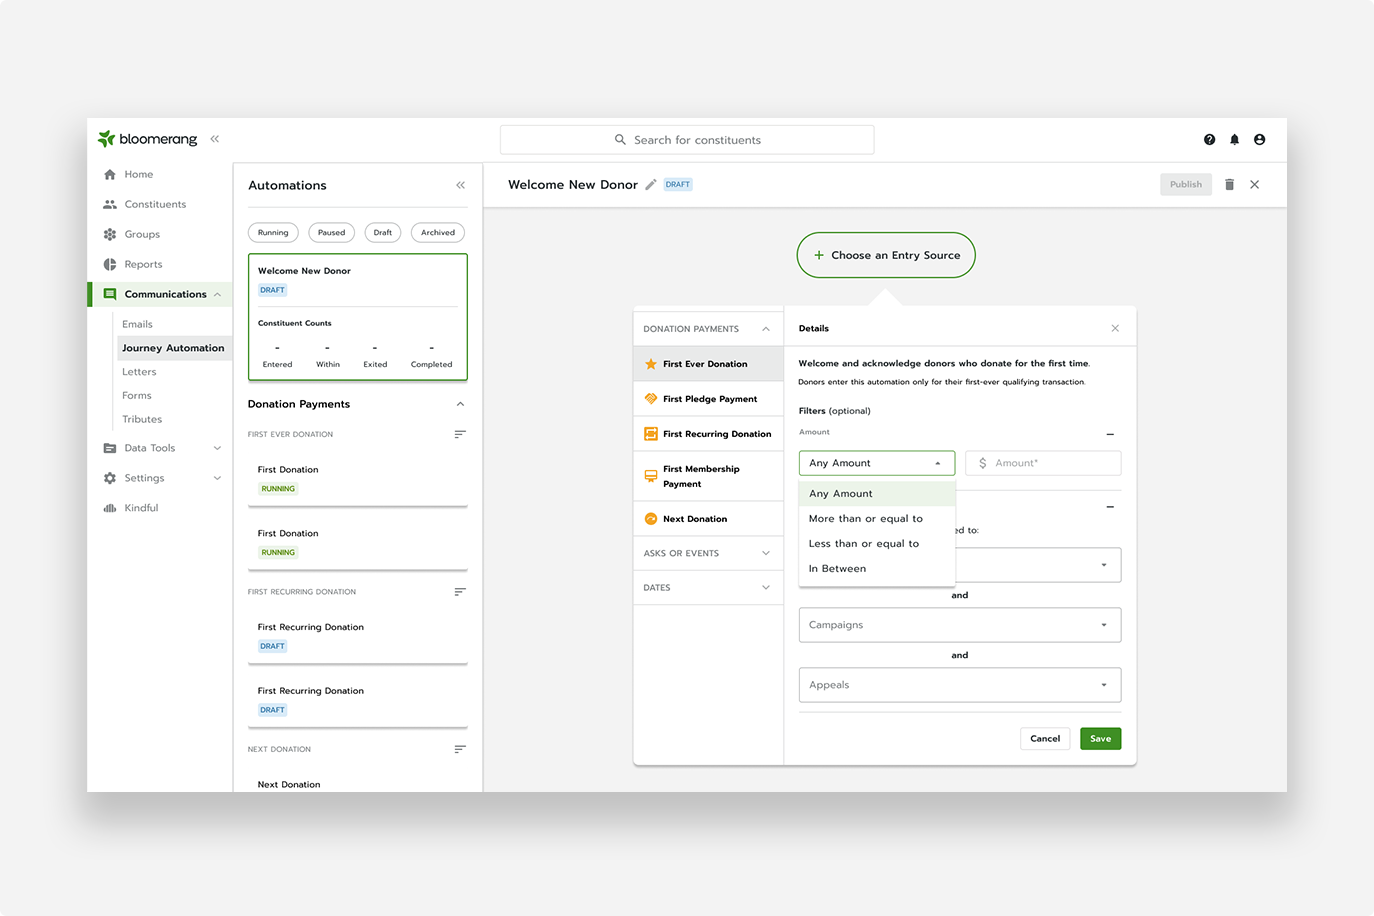
Task: Select First Membership Payment source
Action: pos(709,476)
